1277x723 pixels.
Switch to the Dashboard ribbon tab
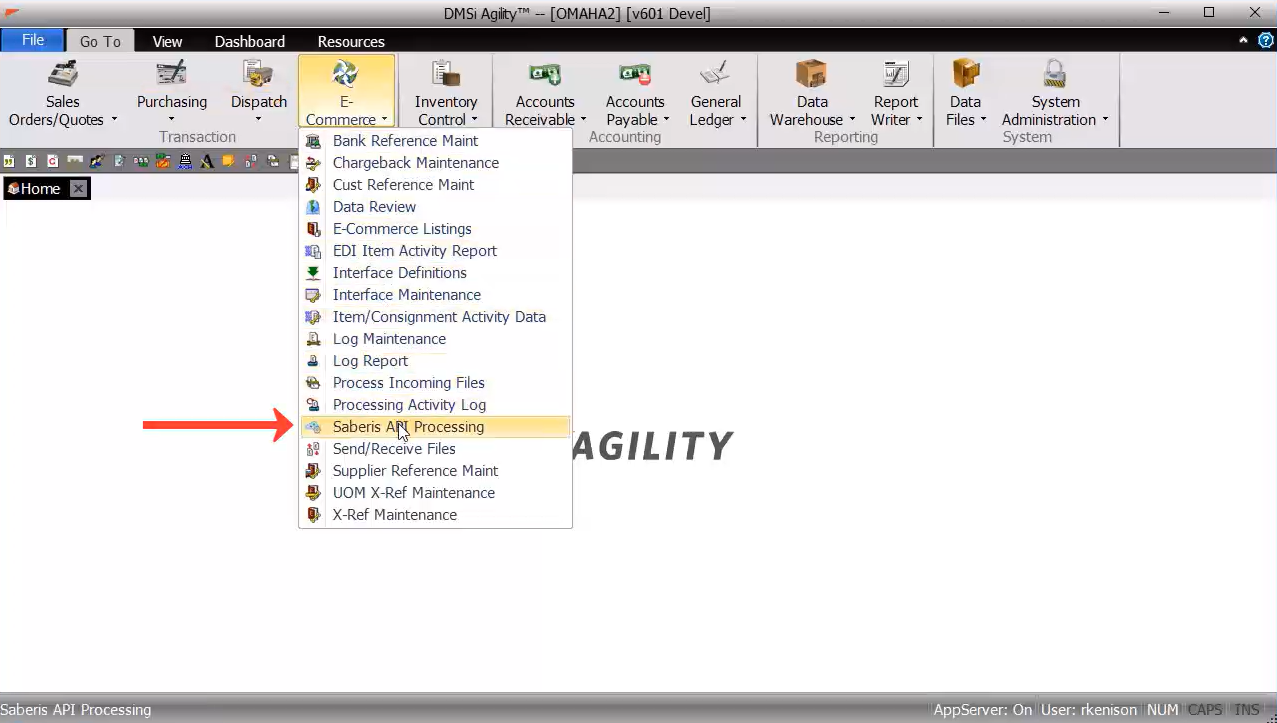[x=249, y=41]
